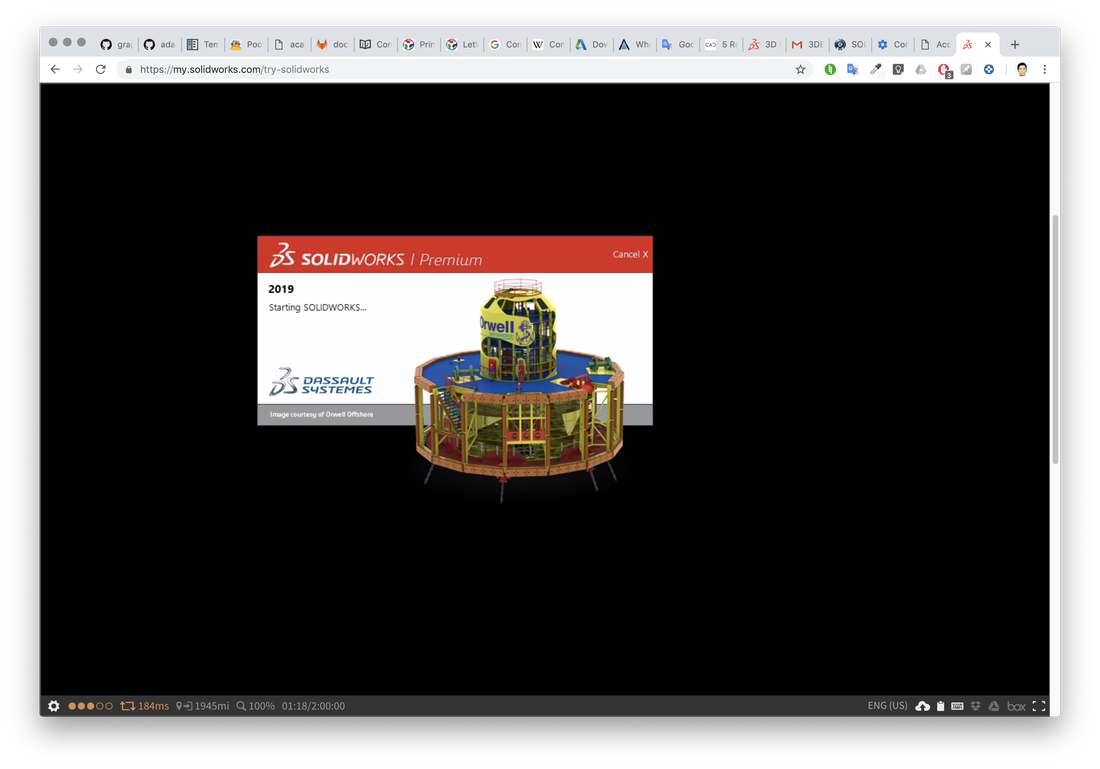Open the grey Drive extension icon
The height and width of the screenshot is (769, 1100).
point(920,69)
